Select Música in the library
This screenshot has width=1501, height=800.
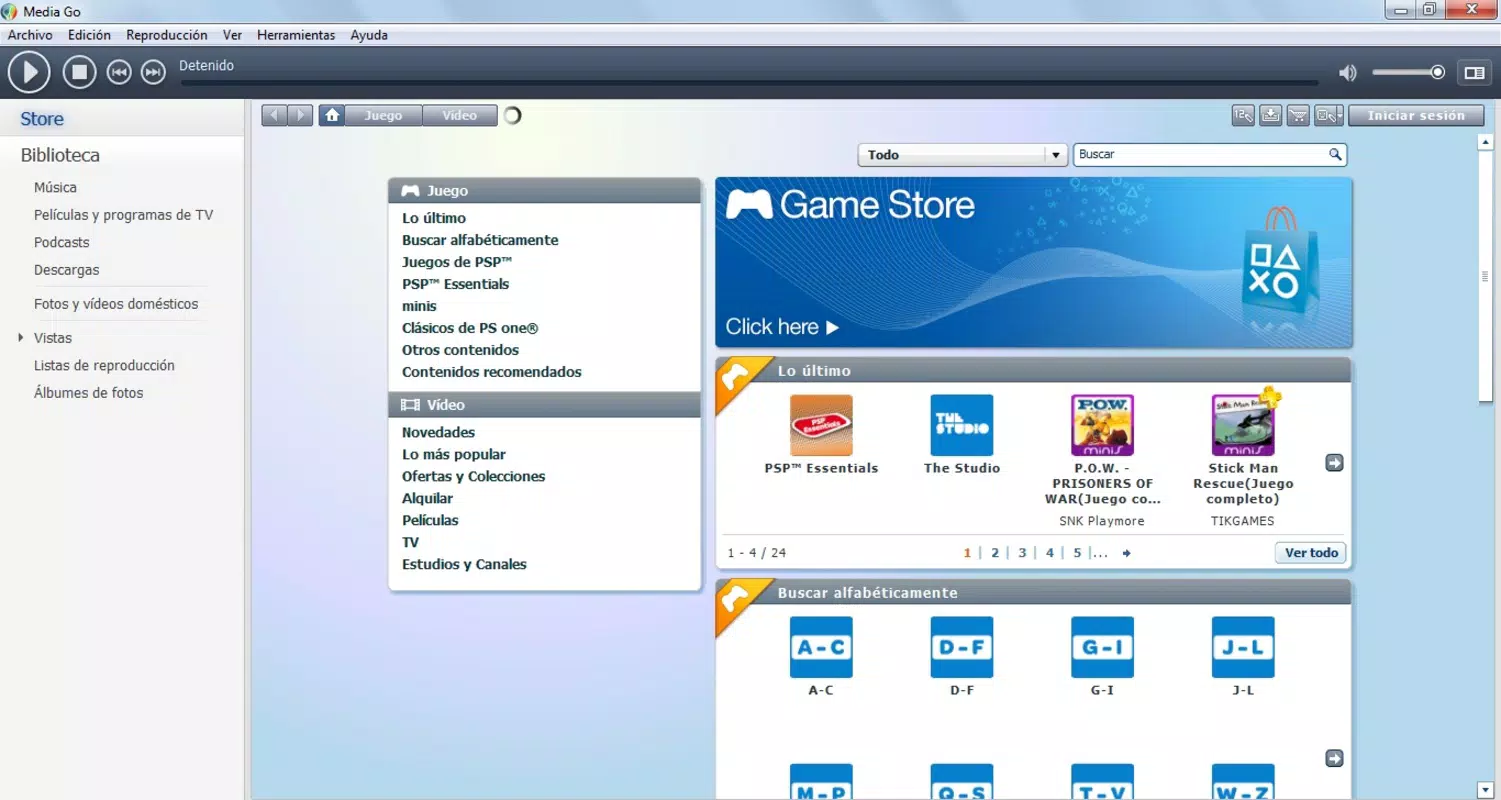pyautogui.click(x=55, y=187)
